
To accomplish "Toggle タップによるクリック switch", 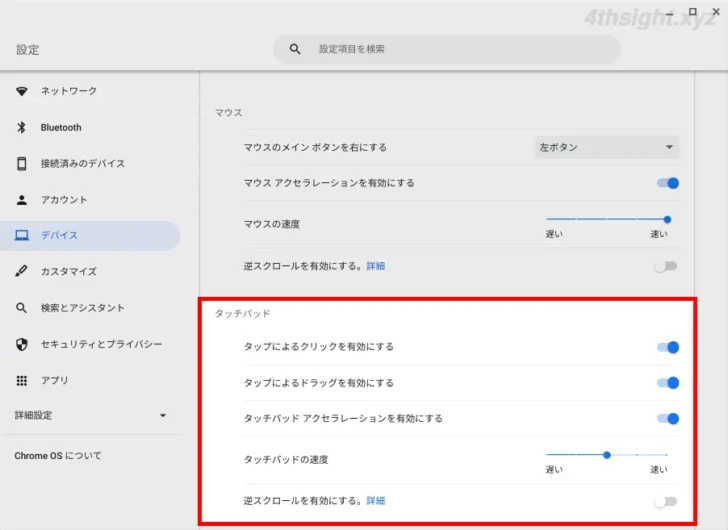I will 668,347.
